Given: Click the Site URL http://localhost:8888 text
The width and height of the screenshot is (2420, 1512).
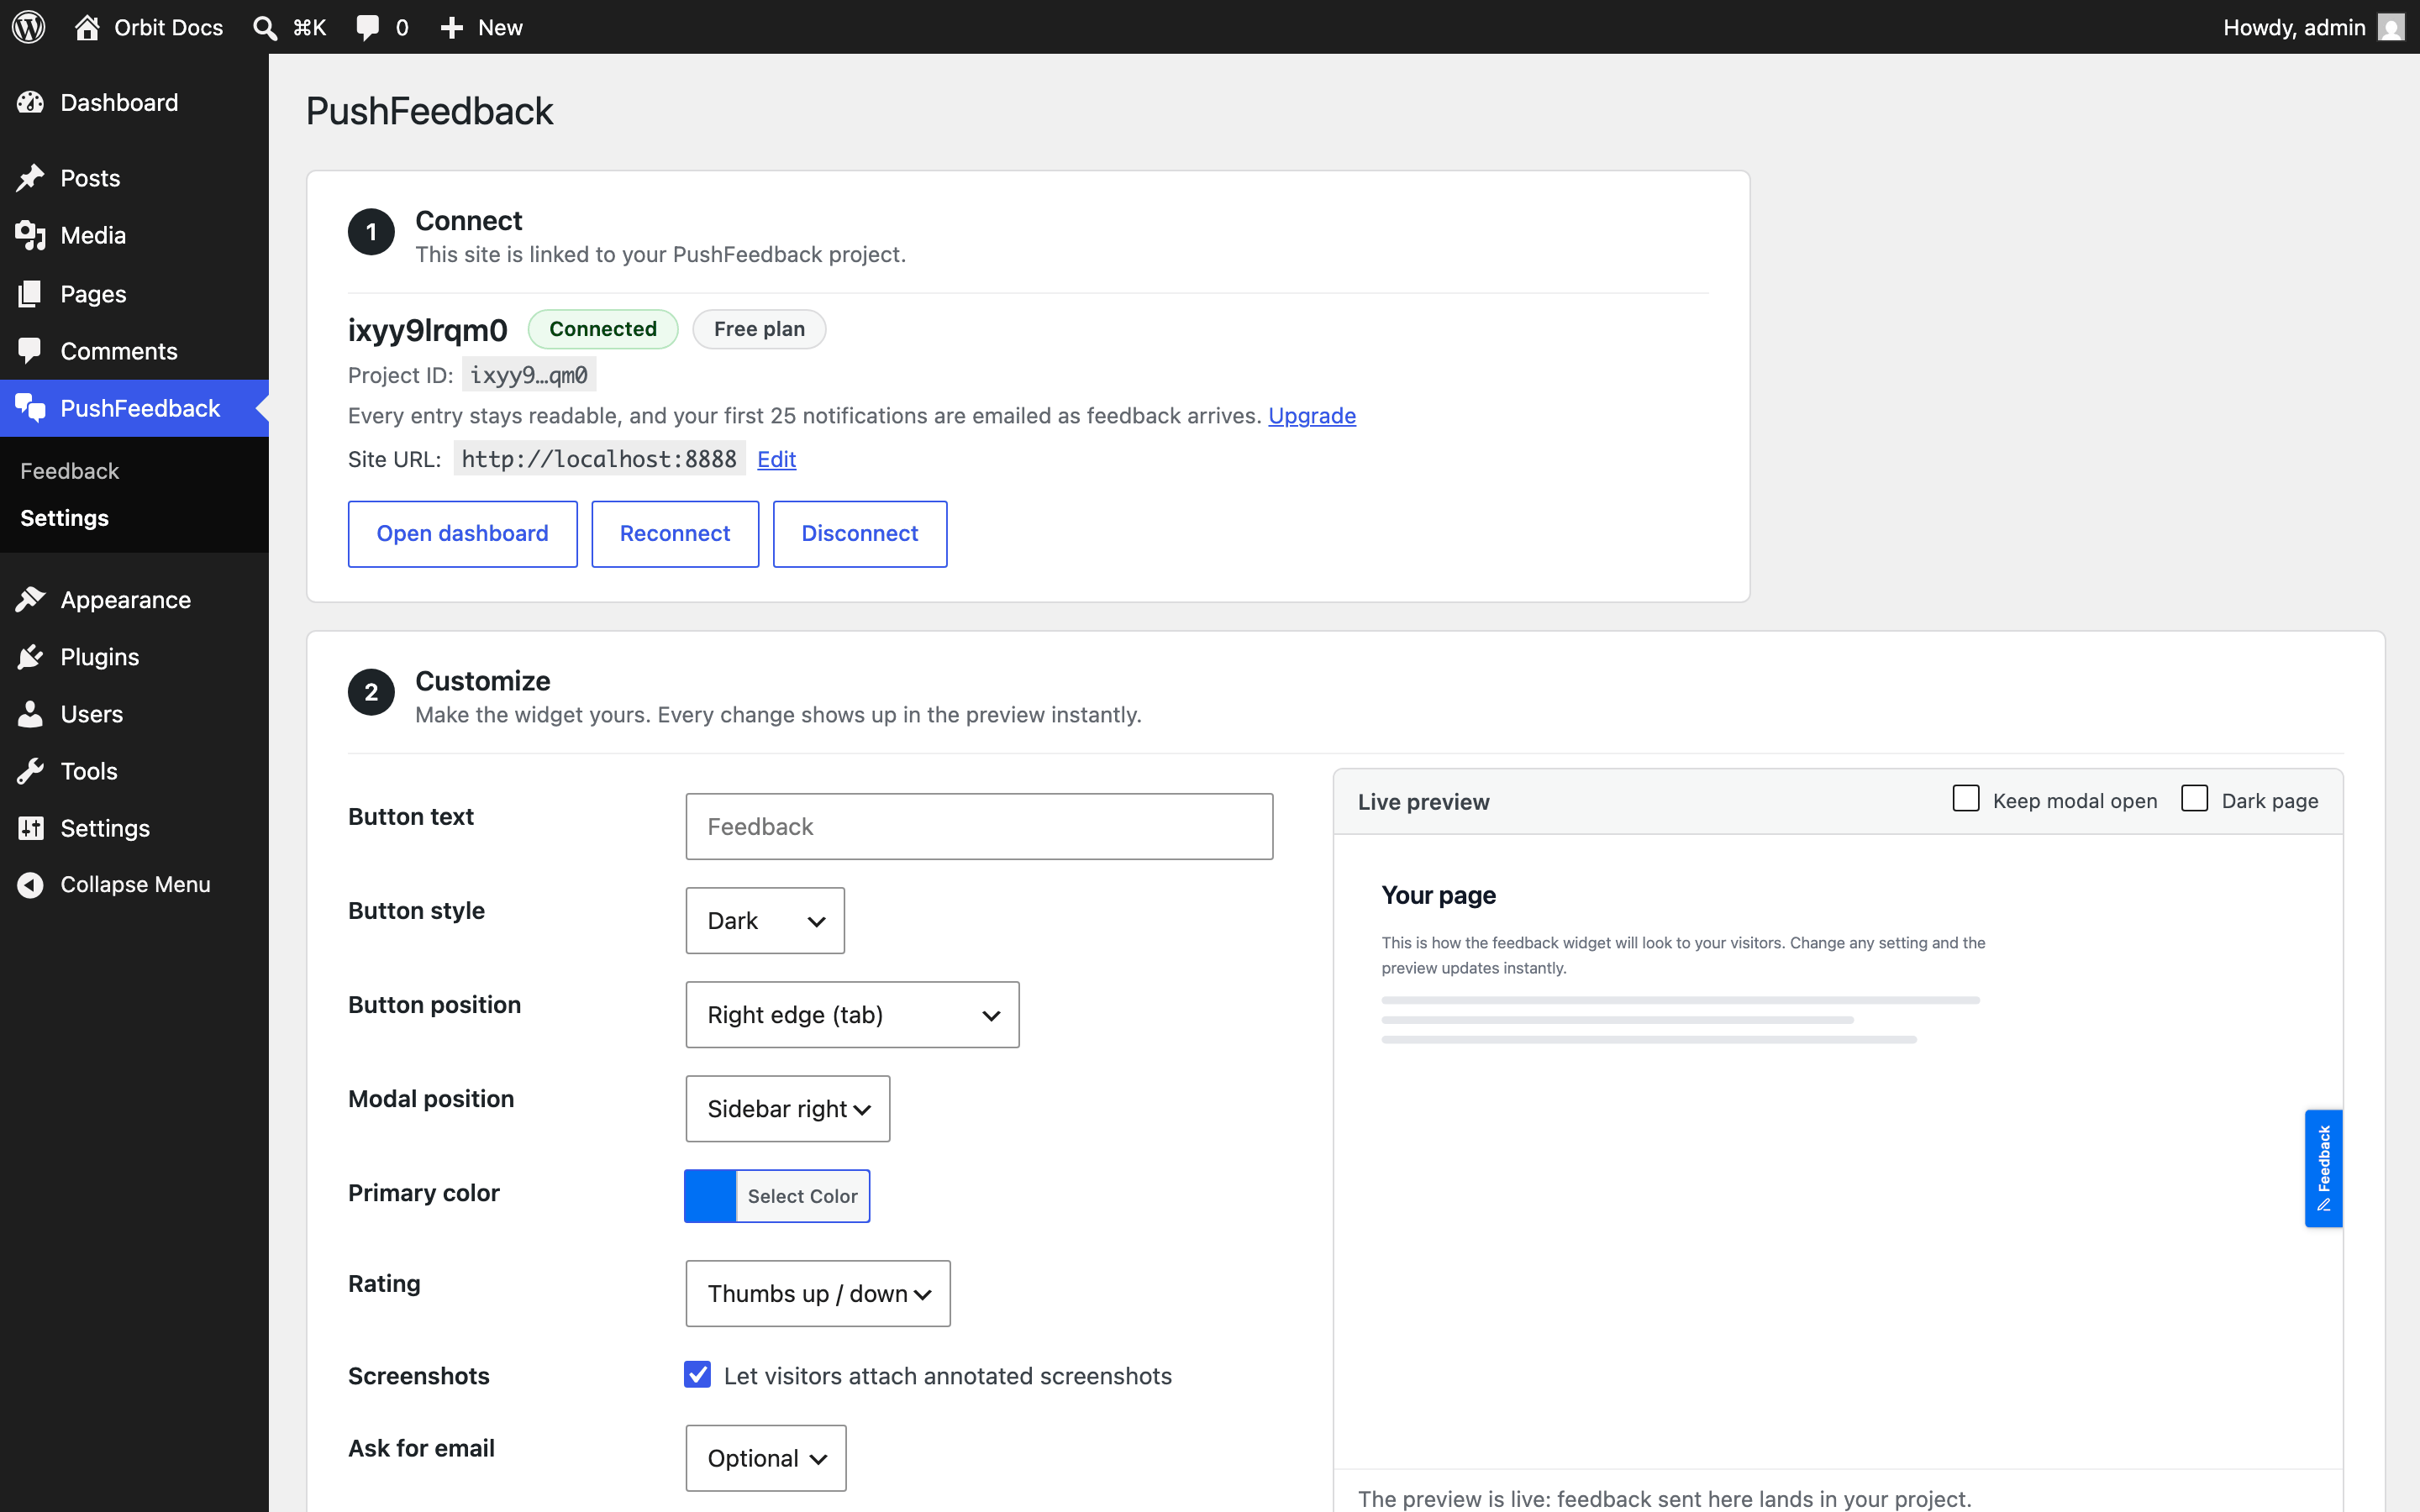Looking at the screenshot, I should (x=599, y=458).
